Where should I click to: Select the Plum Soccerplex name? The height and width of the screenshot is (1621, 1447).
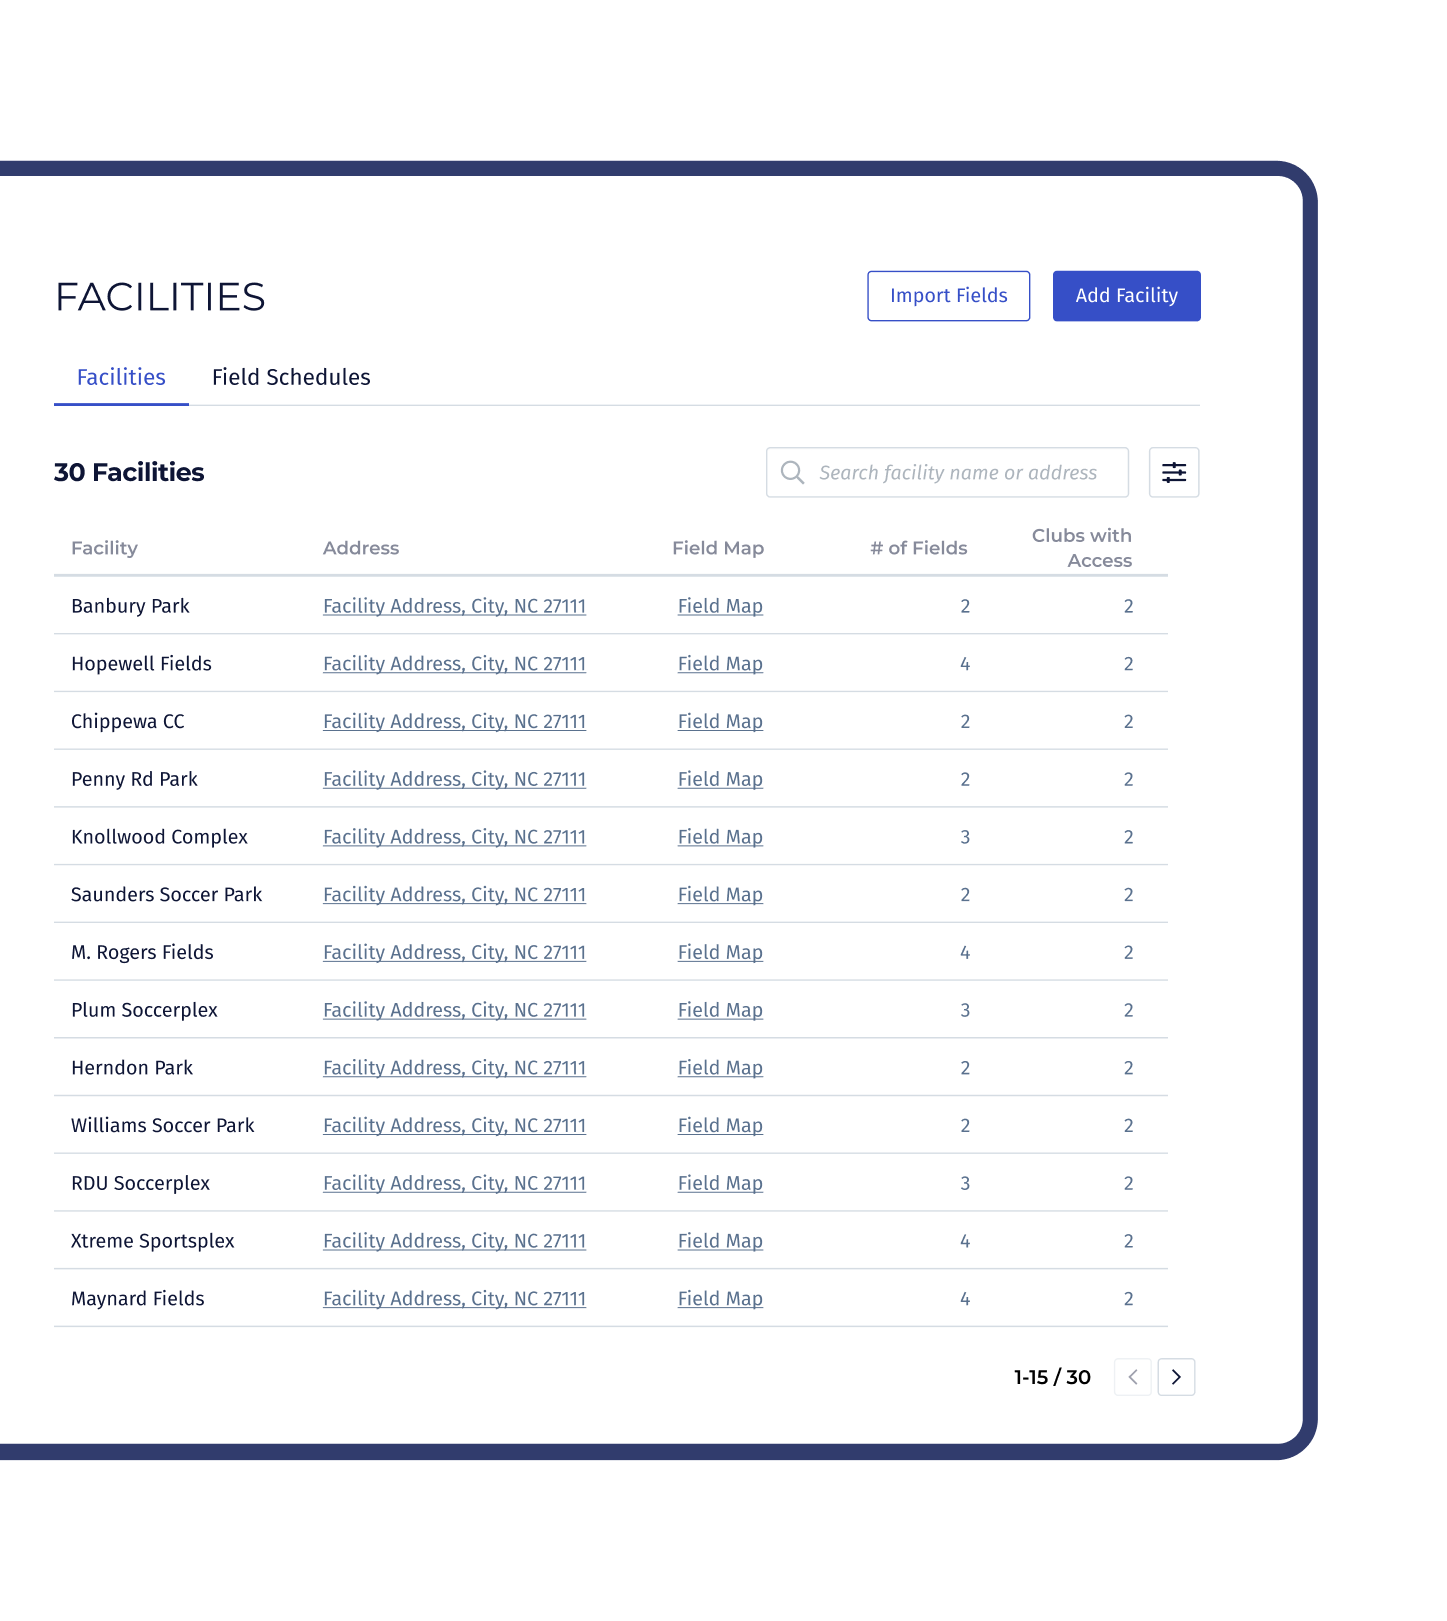tap(144, 1010)
